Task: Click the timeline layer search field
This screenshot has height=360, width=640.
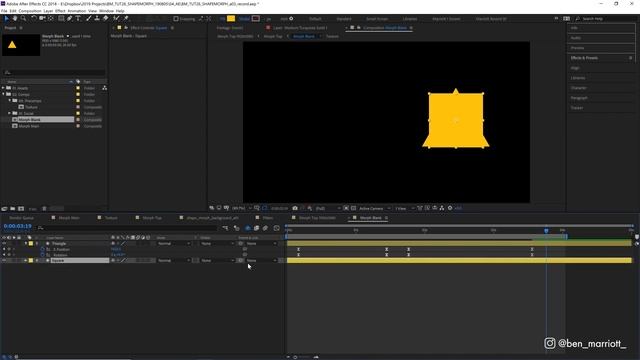Action: pyautogui.click(x=127, y=228)
